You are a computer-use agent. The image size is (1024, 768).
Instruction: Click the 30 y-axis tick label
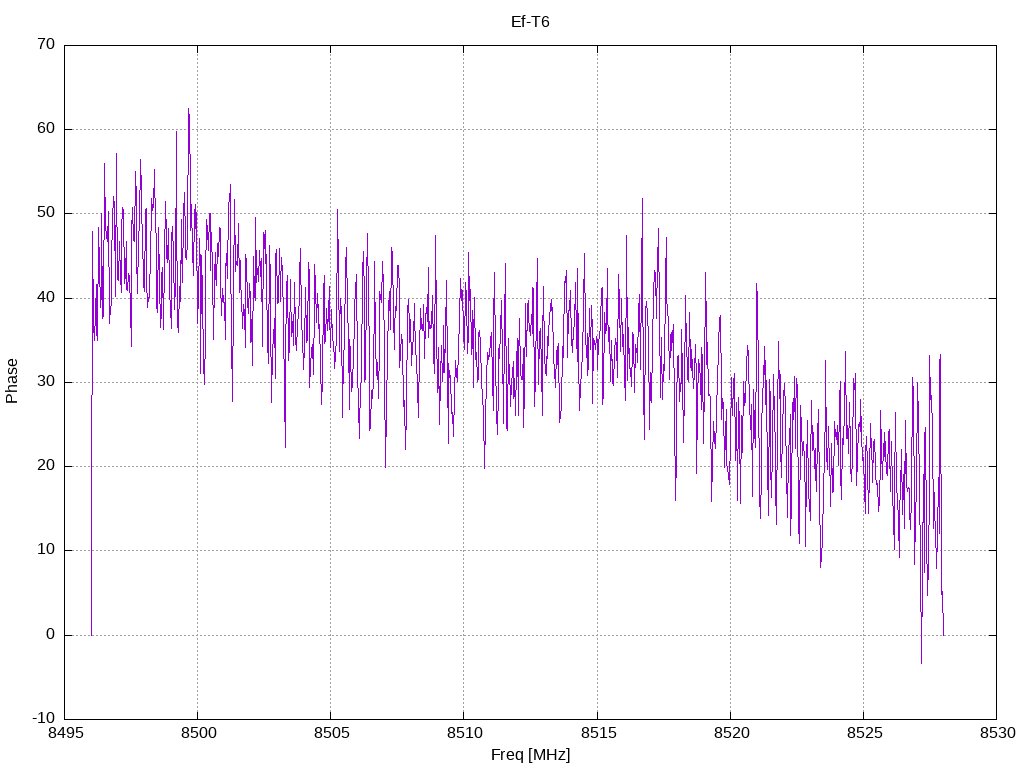point(46,381)
